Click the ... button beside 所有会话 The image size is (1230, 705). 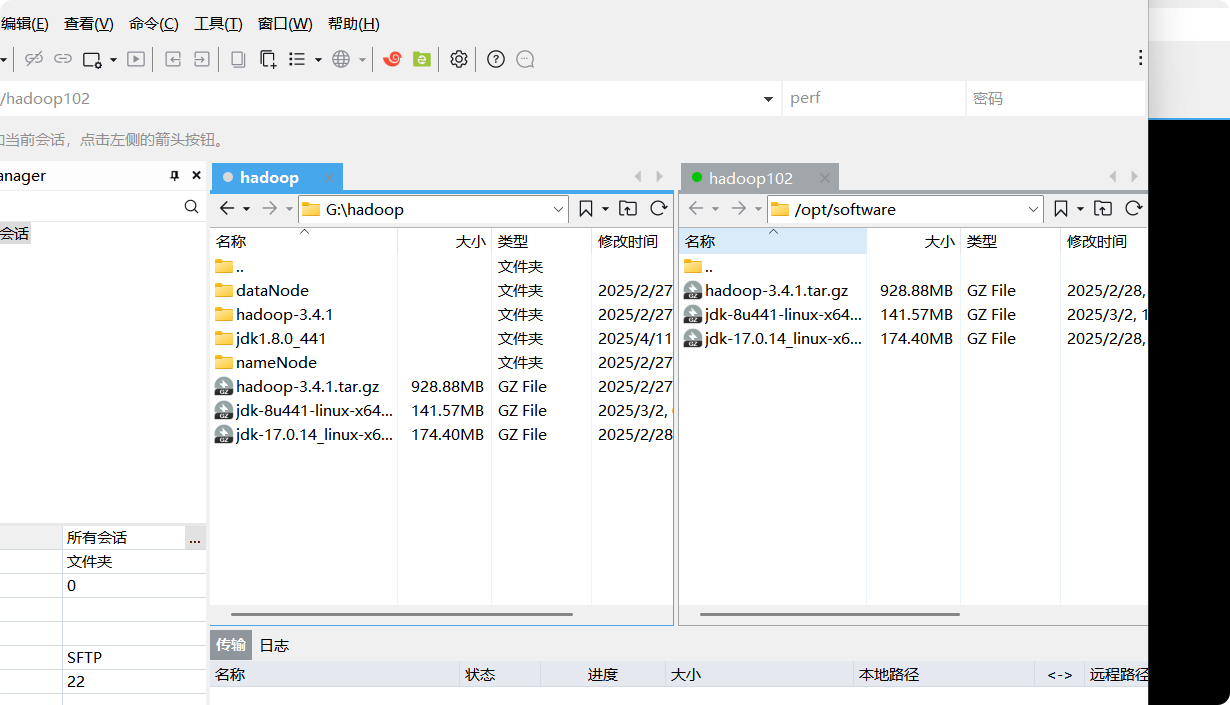click(x=195, y=538)
